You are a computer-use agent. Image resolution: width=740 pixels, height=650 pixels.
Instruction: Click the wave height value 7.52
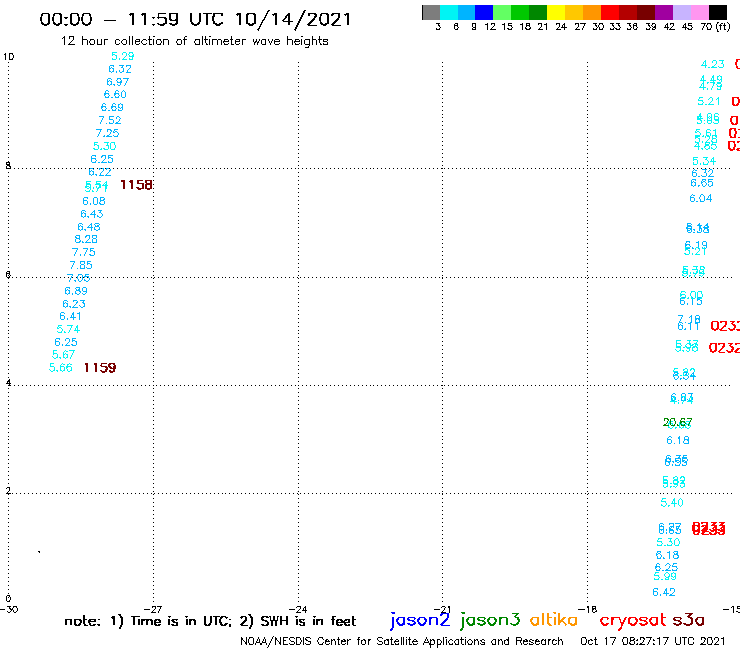[110, 120]
